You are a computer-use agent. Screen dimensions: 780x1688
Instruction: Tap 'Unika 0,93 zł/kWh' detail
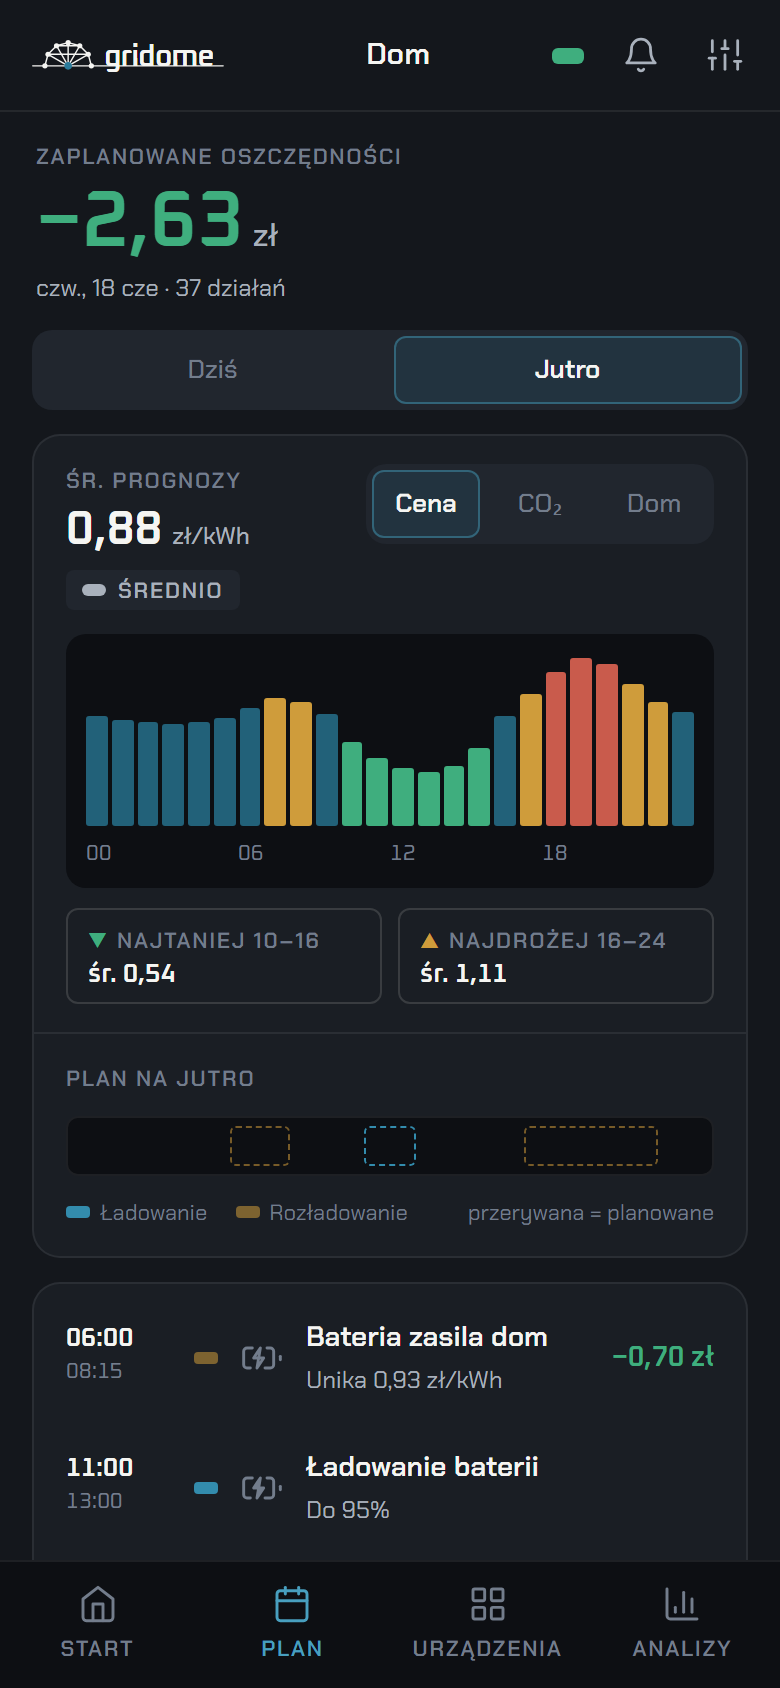point(404,1380)
